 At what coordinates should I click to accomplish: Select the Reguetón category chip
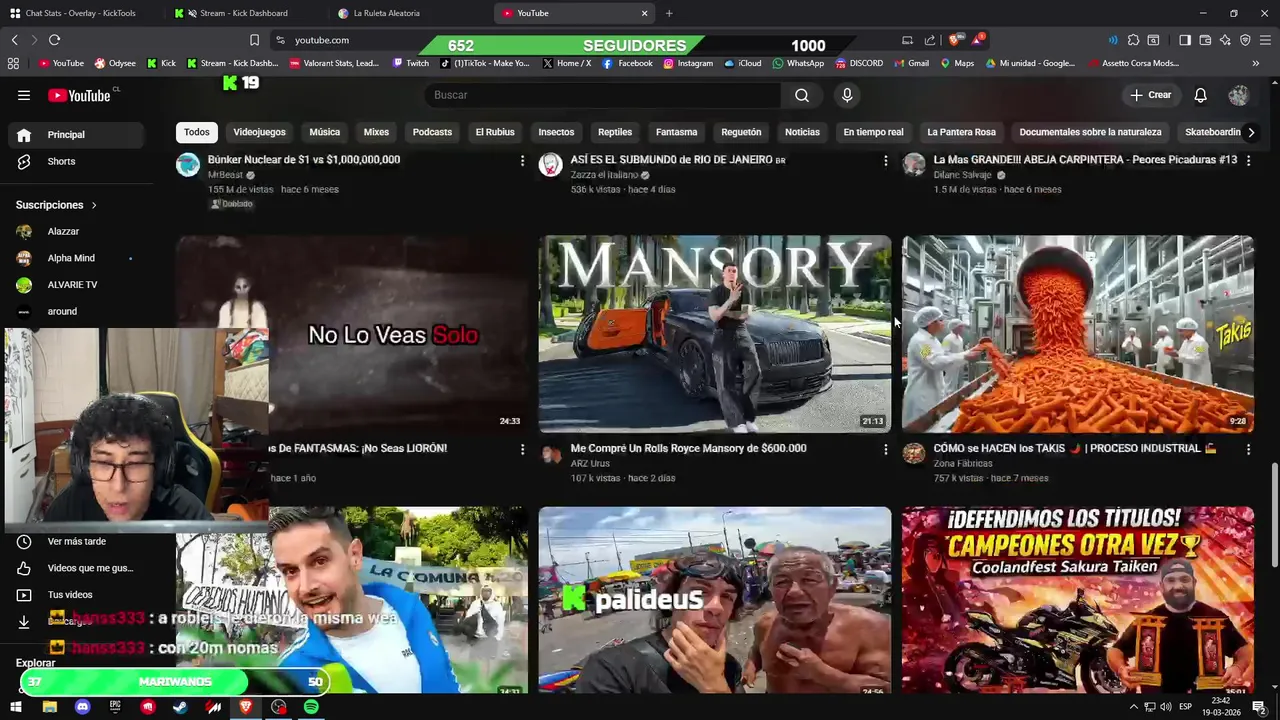pos(741,132)
